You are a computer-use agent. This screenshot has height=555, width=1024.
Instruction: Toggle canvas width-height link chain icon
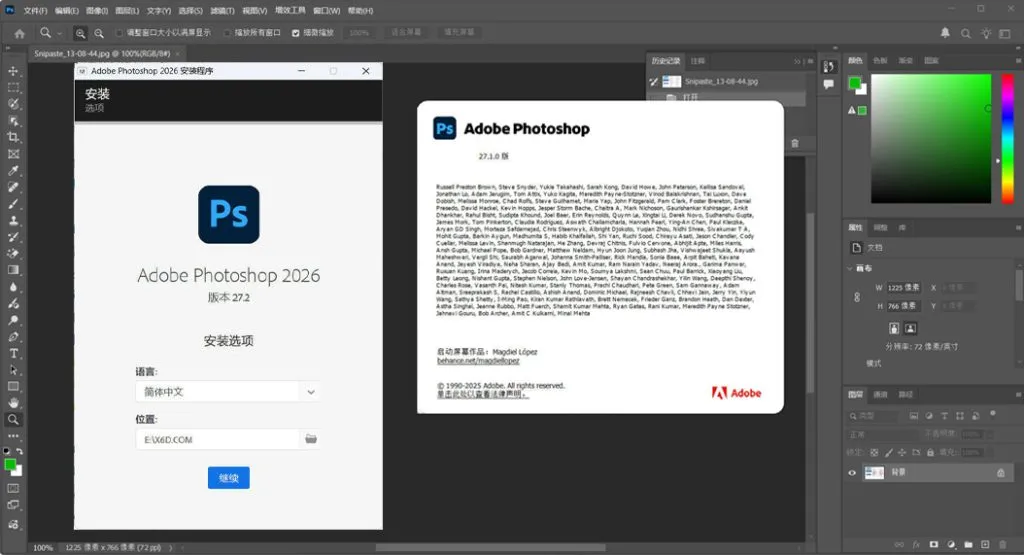pos(857,297)
